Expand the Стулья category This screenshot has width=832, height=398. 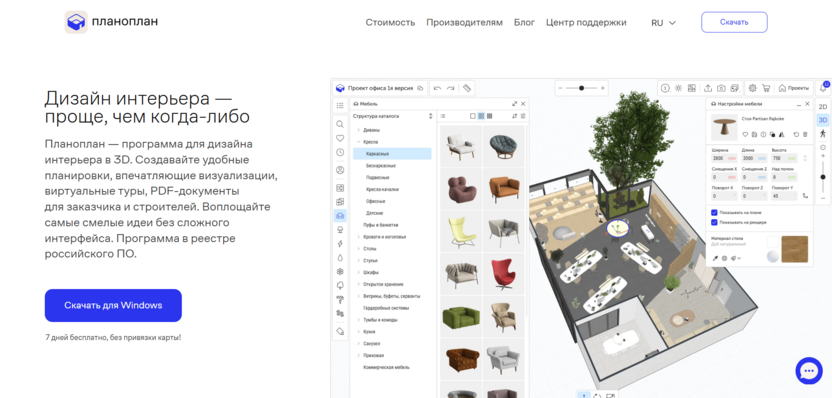pos(359,261)
